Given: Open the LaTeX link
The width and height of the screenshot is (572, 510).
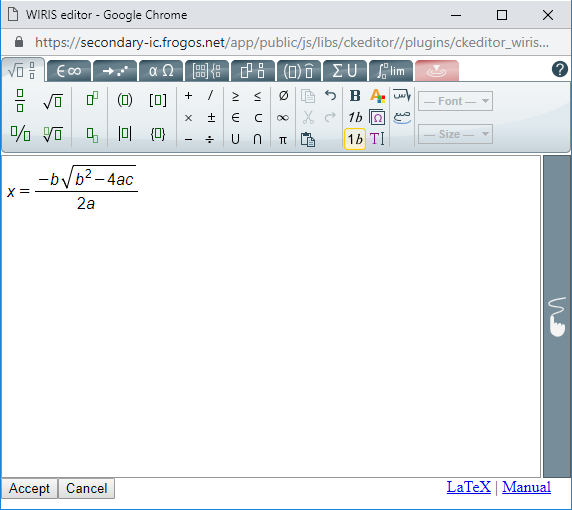Looking at the screenshot, I should coord(469,487).
